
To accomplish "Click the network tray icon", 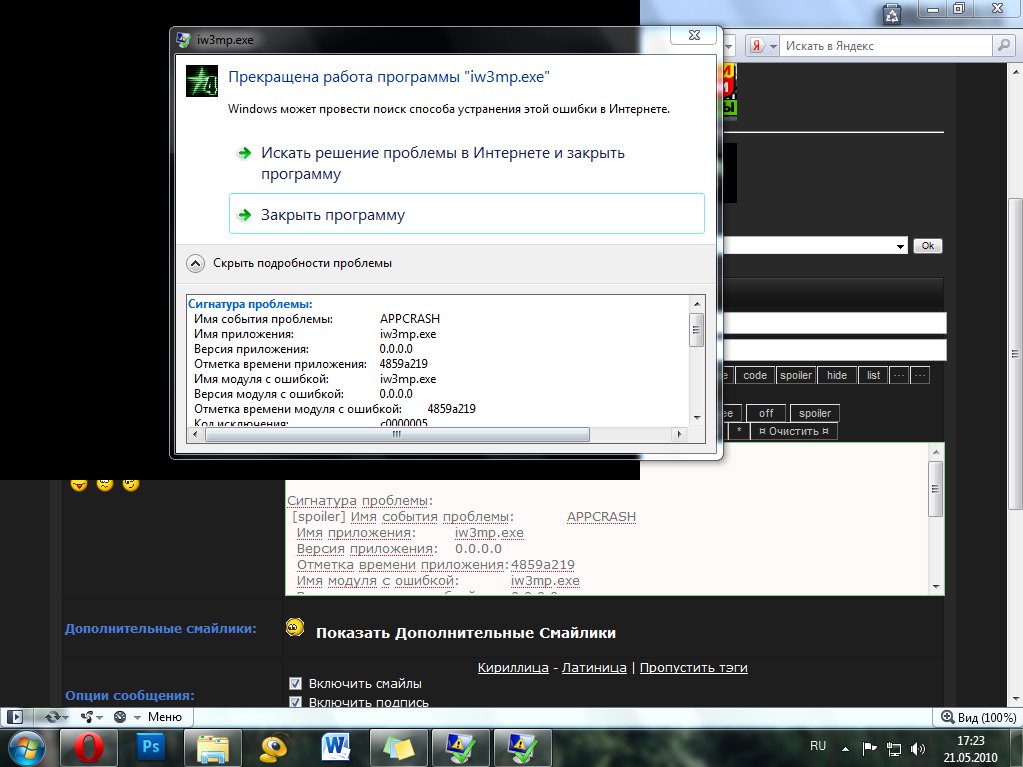I will pyautogui.click(x=894, y=749).
